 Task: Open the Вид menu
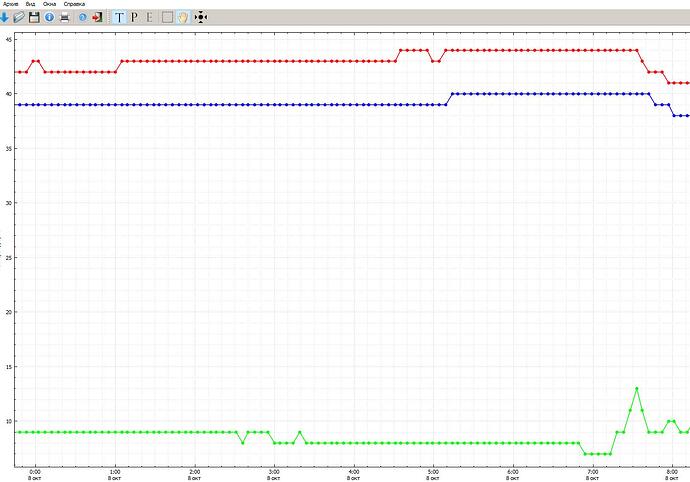33,4
